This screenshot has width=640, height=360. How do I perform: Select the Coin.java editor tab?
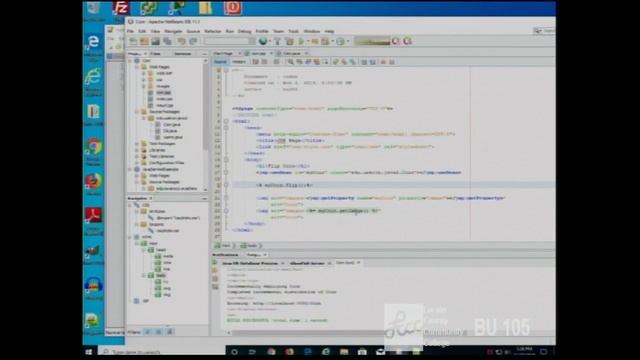coord(292,53)
